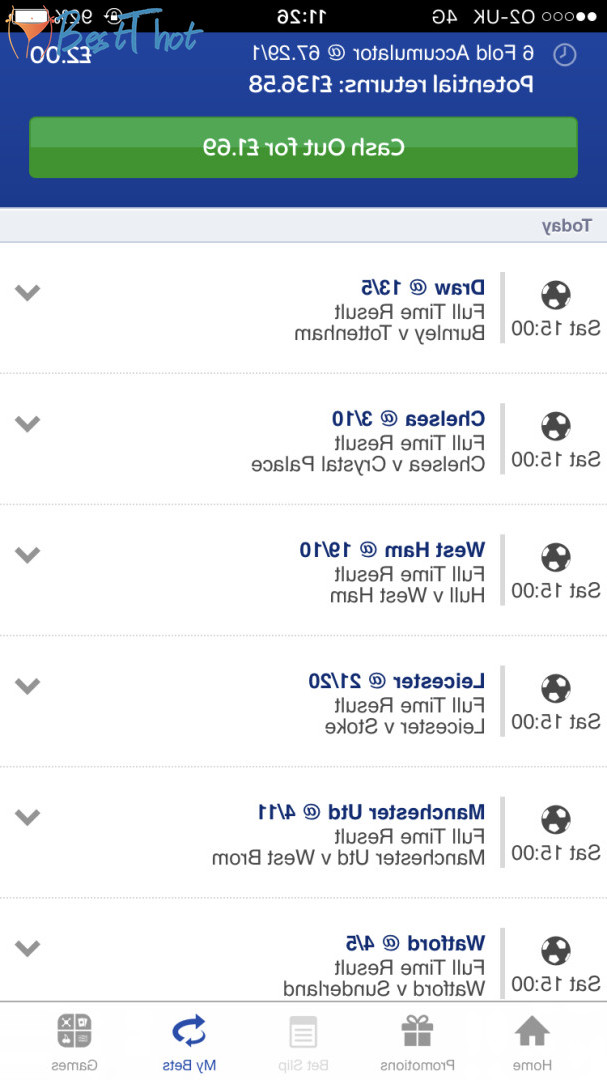Viewport: 607px width, 1080px height.
Task: Tap the Manchester Utd @ 4/11 selection text
Action: 371,811
